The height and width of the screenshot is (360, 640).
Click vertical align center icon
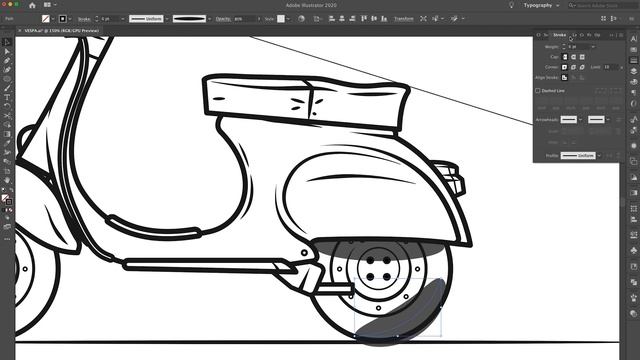(373, 19)
